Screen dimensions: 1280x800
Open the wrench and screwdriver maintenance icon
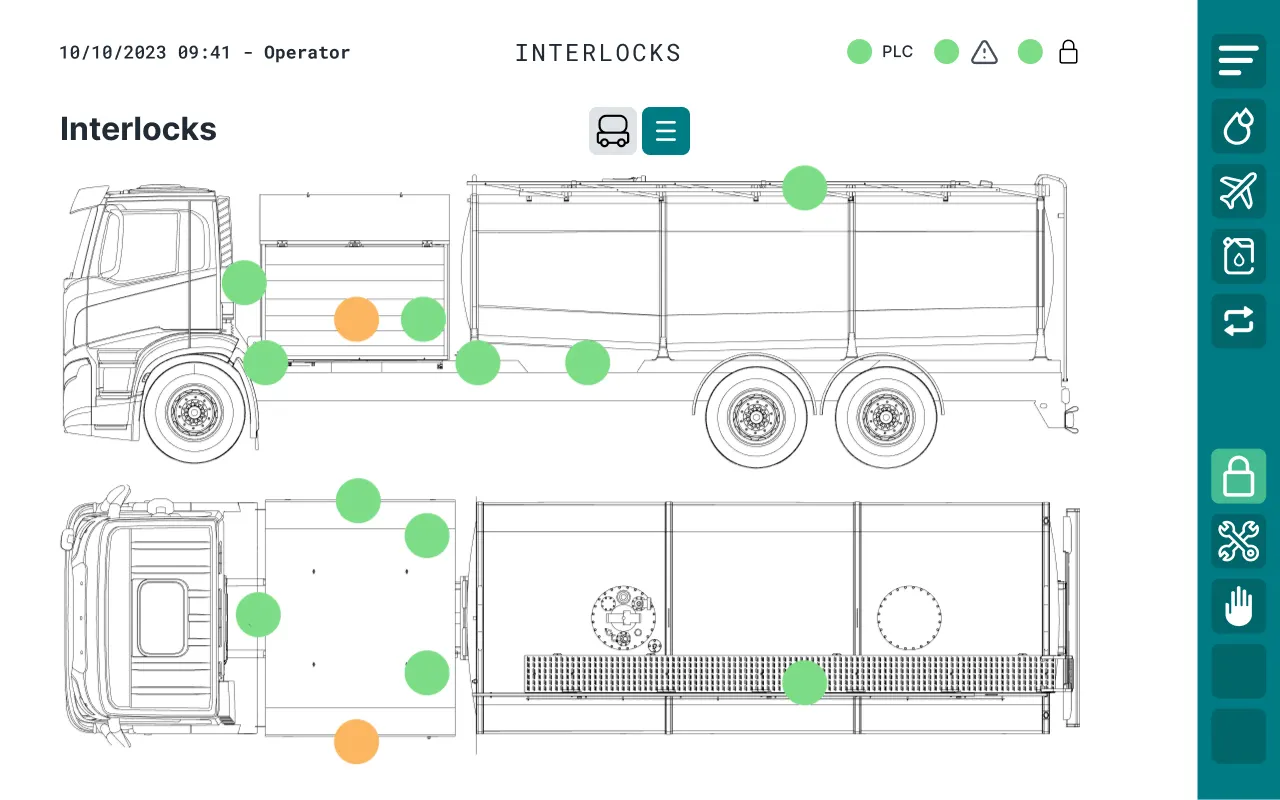[1238, 541]
